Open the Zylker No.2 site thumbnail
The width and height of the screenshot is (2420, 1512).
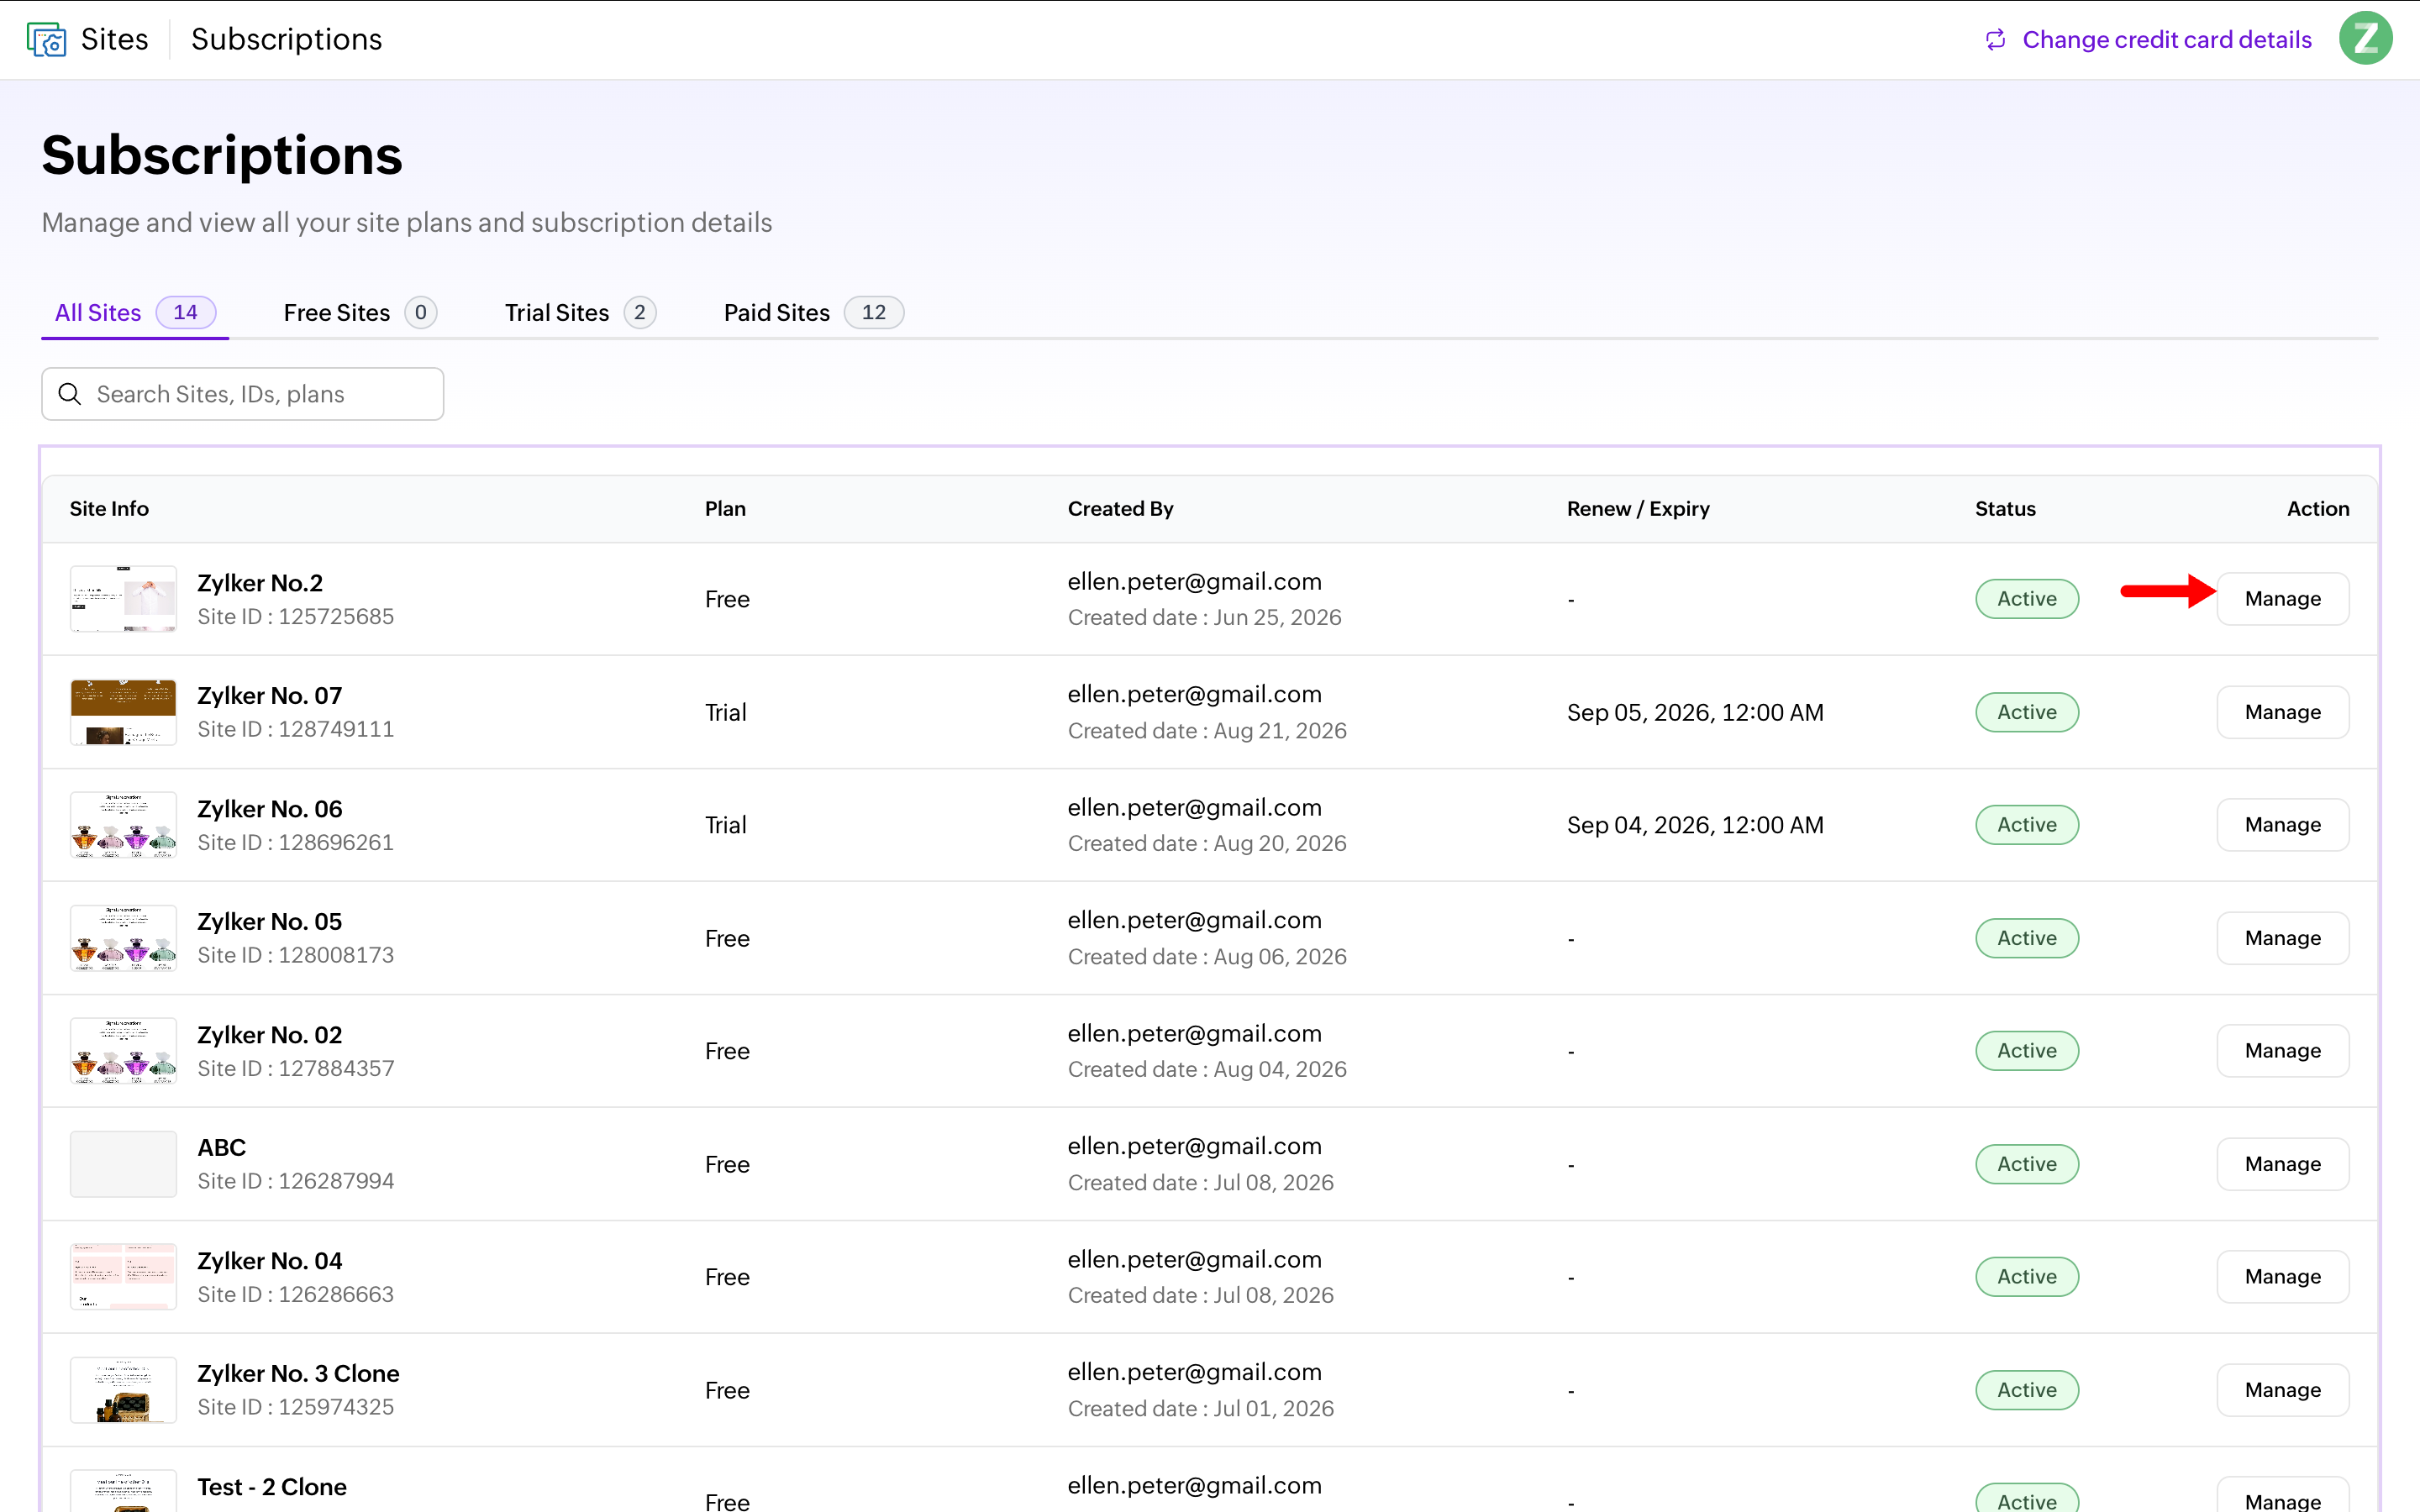click(123, 599)
